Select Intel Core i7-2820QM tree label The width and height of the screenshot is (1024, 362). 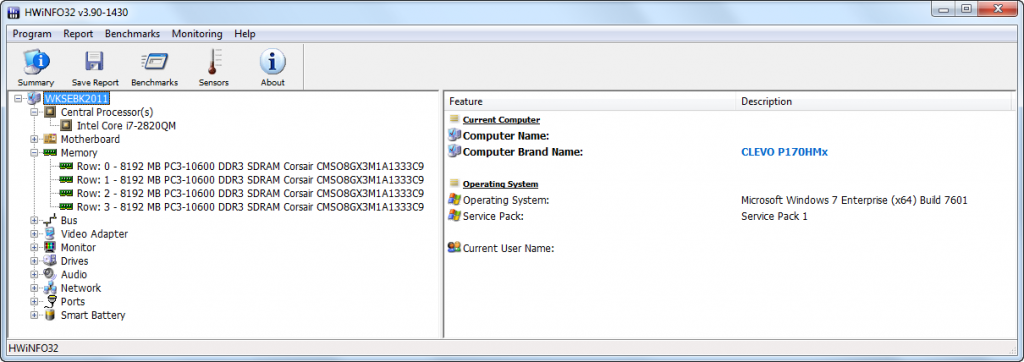(126, 125)
